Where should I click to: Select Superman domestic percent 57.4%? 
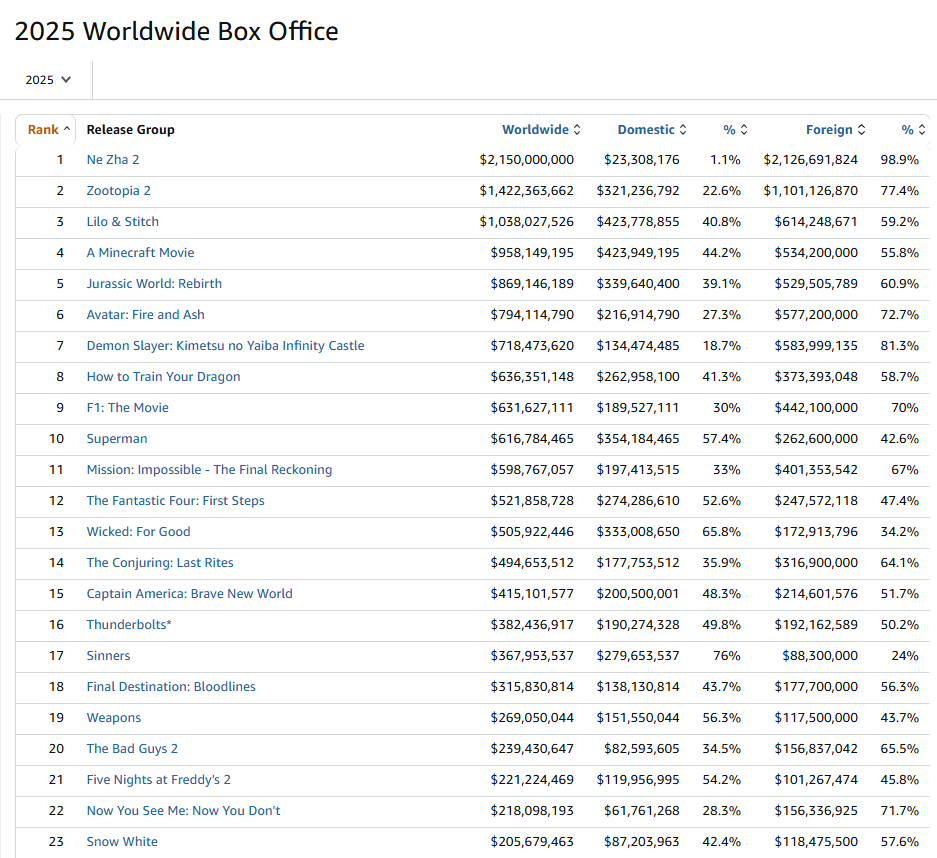(721, 439)
